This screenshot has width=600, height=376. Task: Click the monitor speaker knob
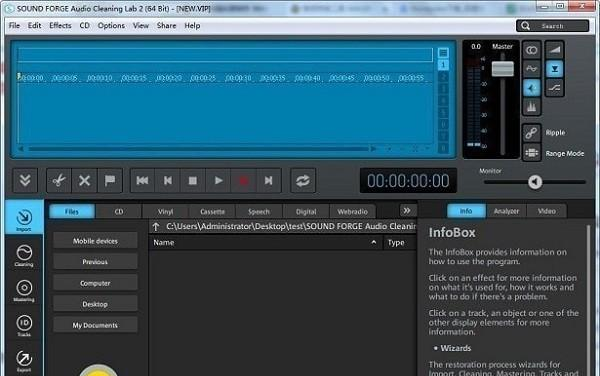[535, 182]
